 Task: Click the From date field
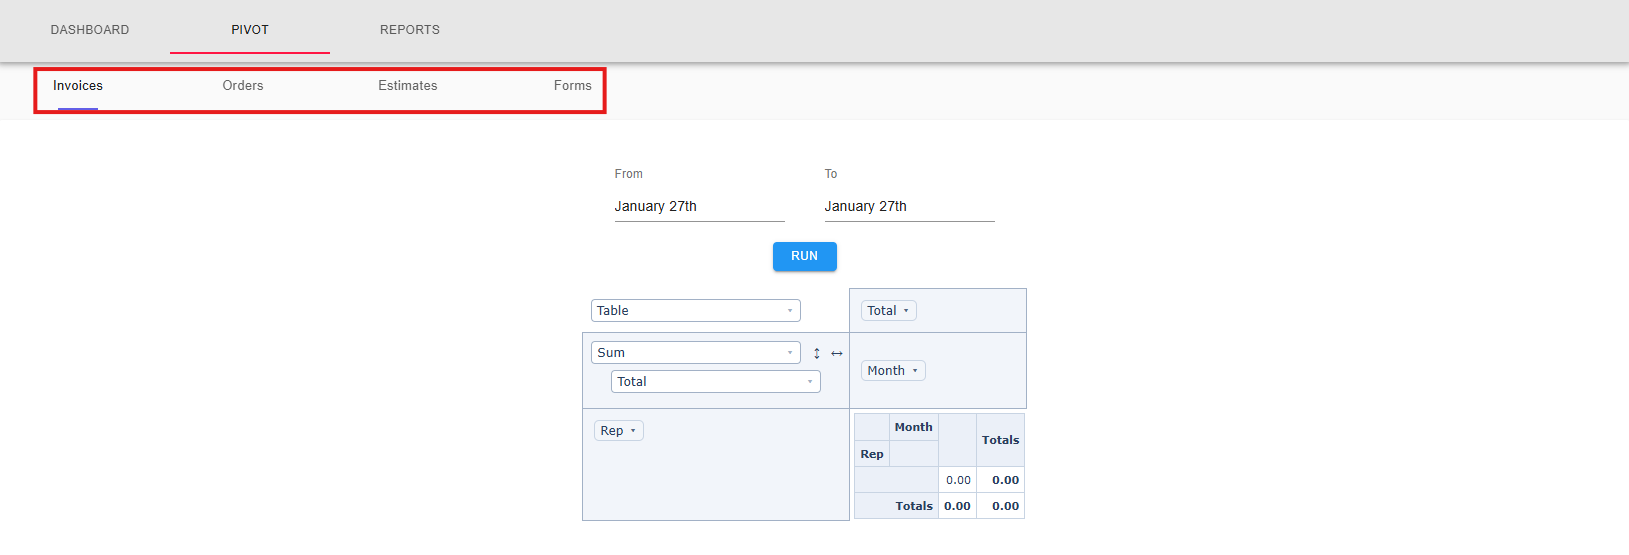coord(700,207)
